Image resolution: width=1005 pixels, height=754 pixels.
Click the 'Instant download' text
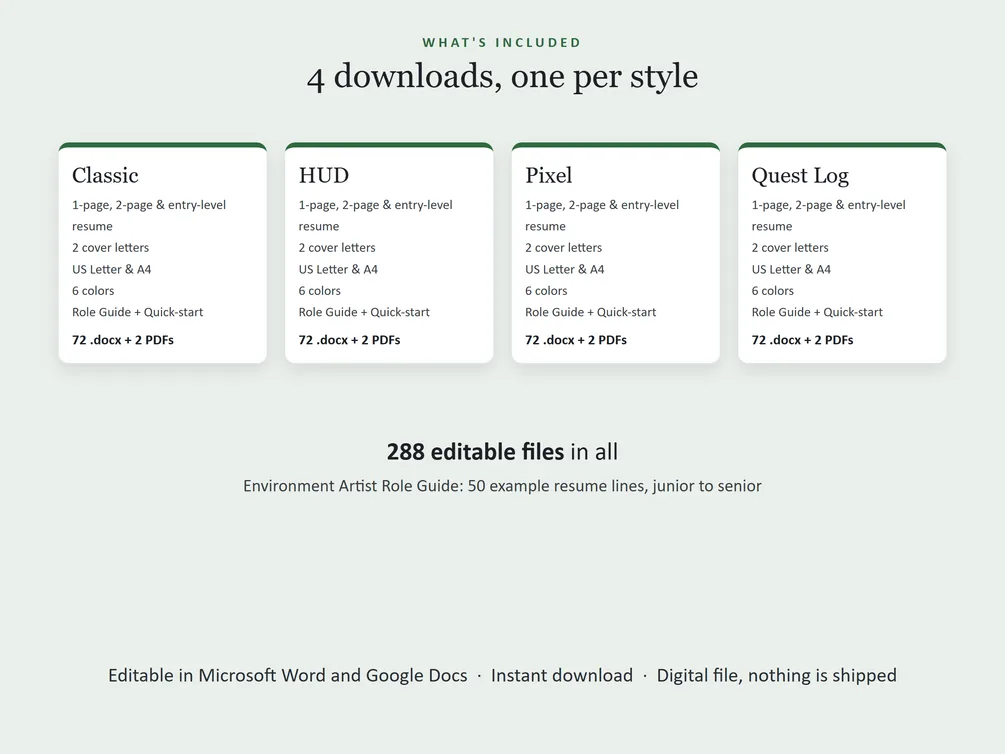[x=562, y=675]
